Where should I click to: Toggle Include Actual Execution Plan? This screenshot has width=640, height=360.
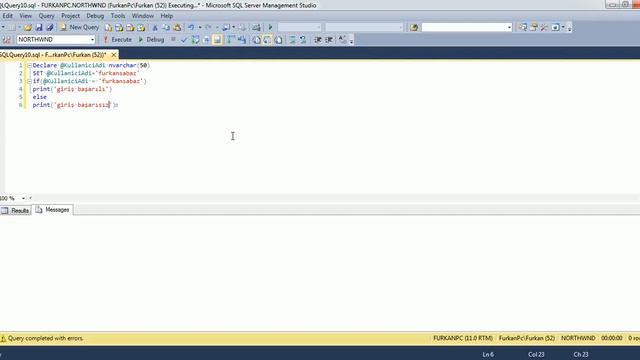[x=231, y=40]
